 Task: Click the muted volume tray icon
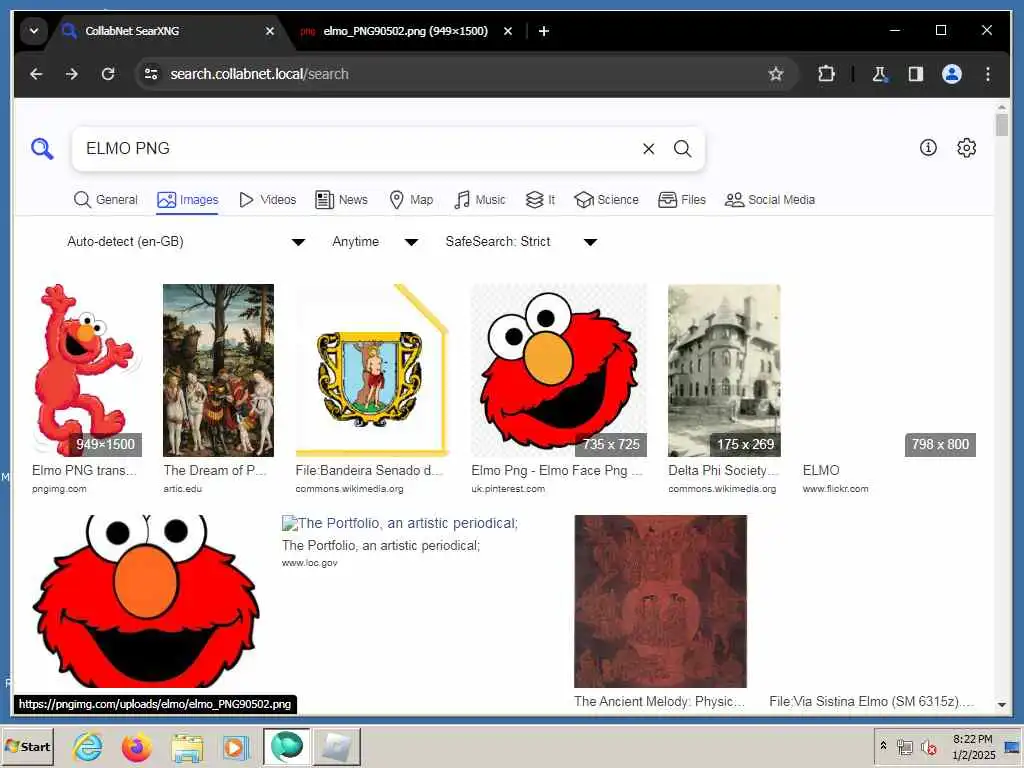[x=928, y=746]
